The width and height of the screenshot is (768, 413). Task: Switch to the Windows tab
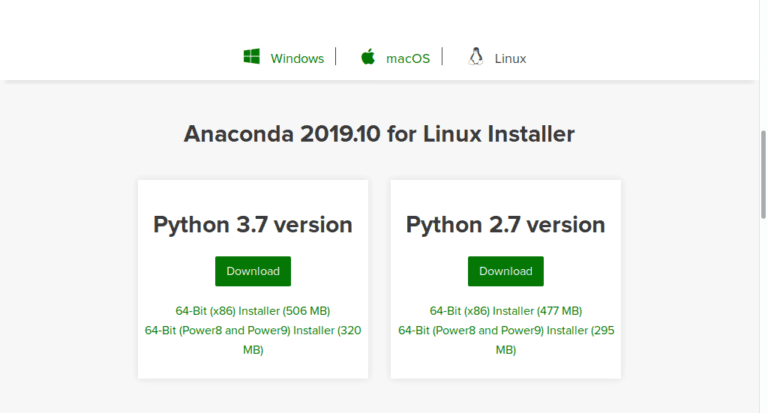tap(297, 59)
